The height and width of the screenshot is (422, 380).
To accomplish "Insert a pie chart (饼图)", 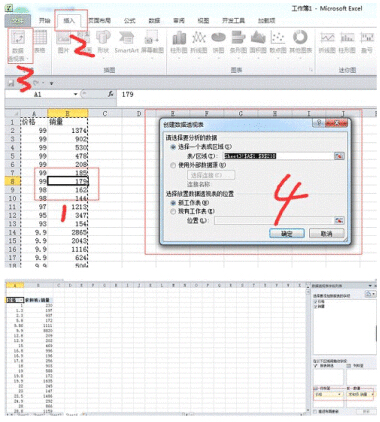I will (x=218, y=42).
